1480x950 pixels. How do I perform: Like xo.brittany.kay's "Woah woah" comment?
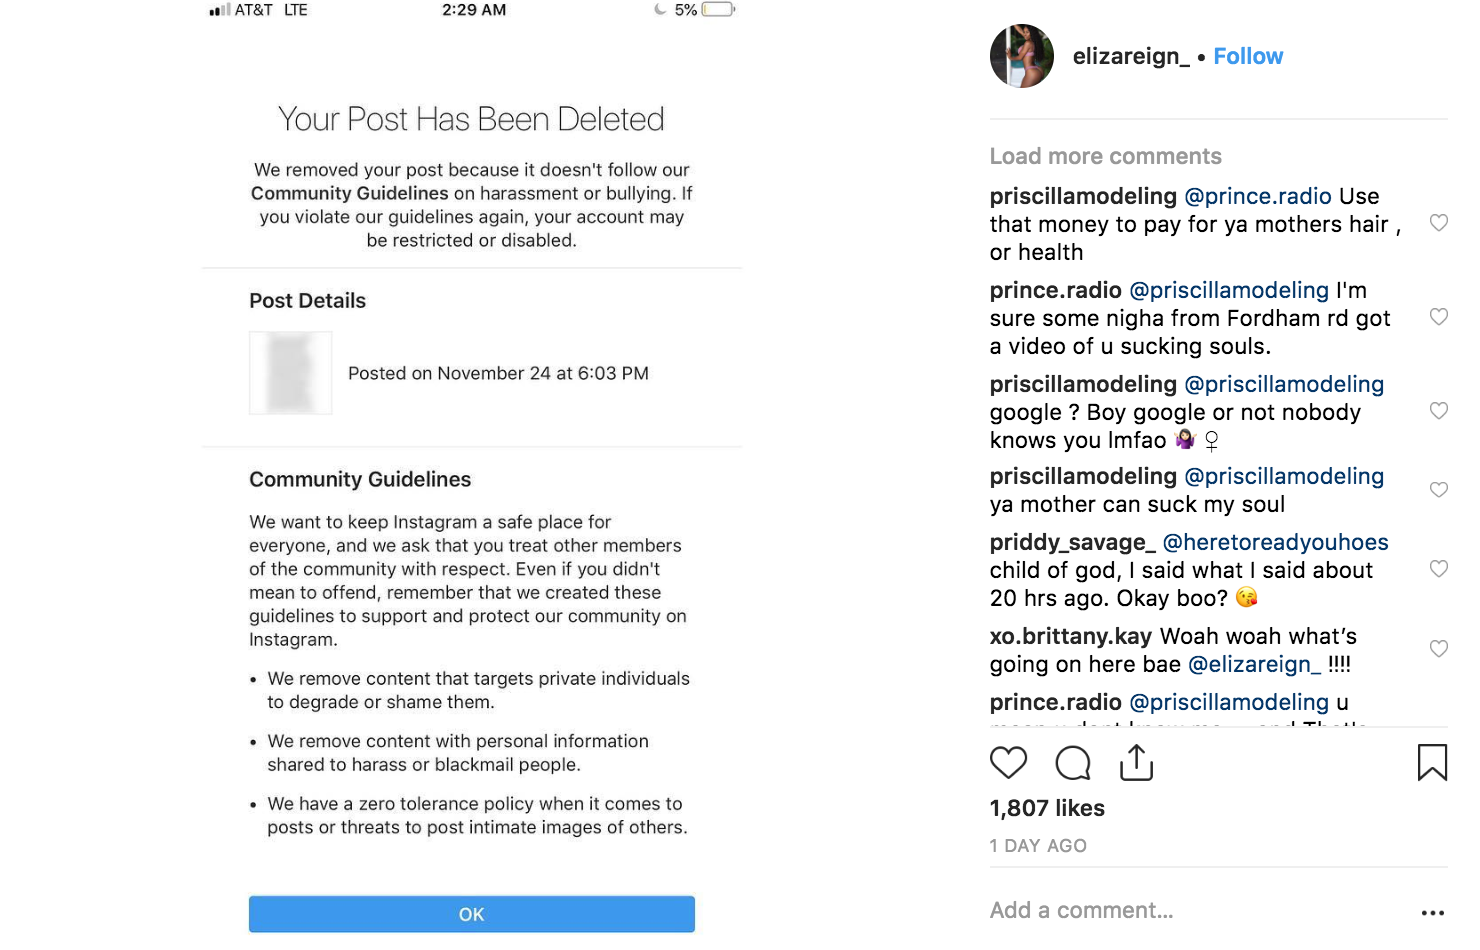1439,649
